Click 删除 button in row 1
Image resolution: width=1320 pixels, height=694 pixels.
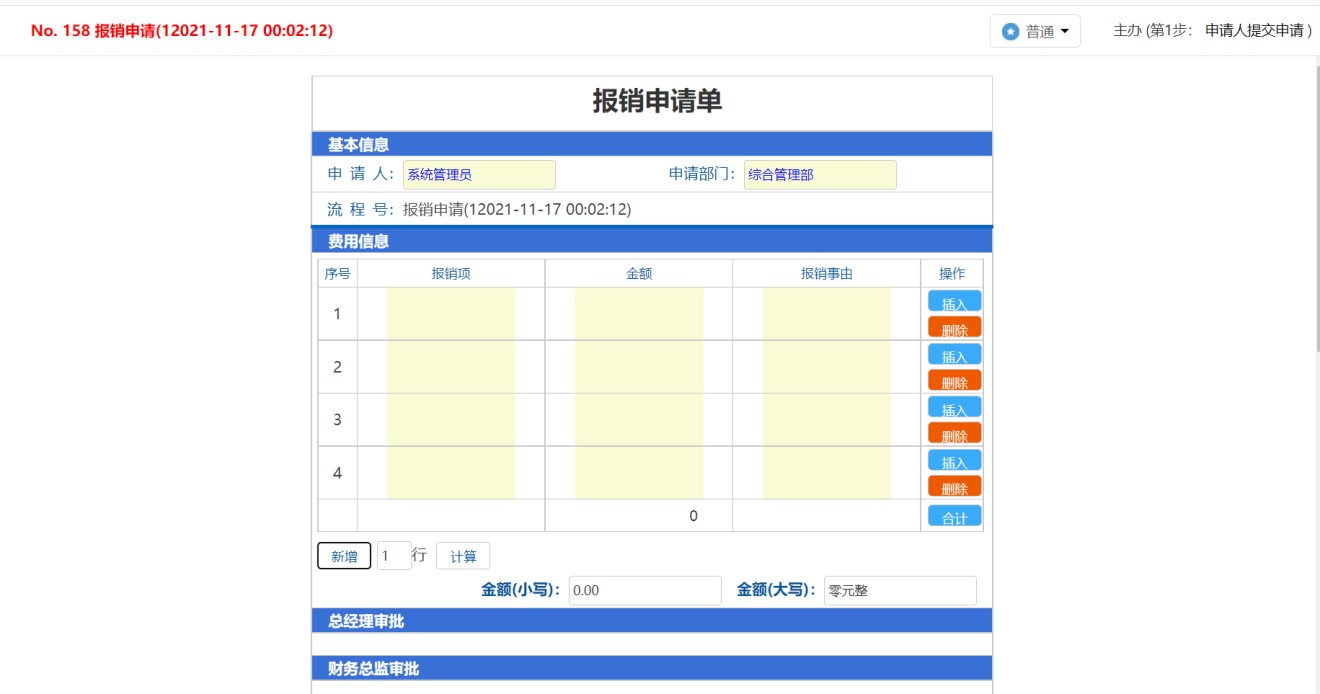click(955, 327)
